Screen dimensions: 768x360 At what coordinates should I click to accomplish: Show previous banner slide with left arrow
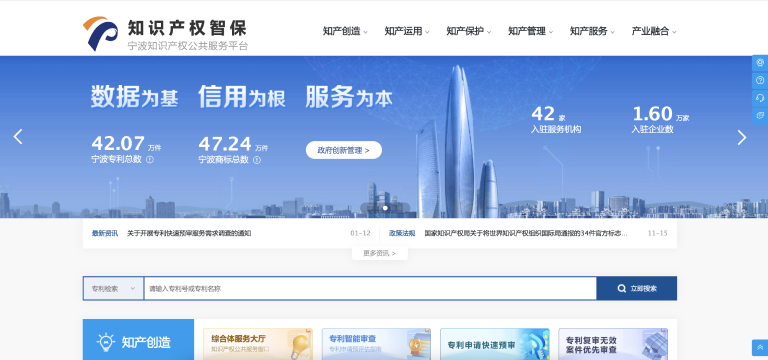[18, 137]
